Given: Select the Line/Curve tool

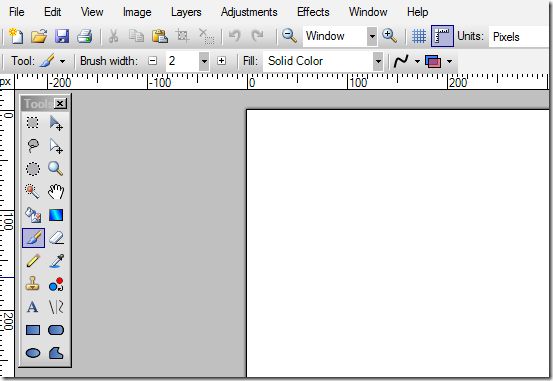Looking at the screenshot, I should pyautogui.click(x=56, y=307).
